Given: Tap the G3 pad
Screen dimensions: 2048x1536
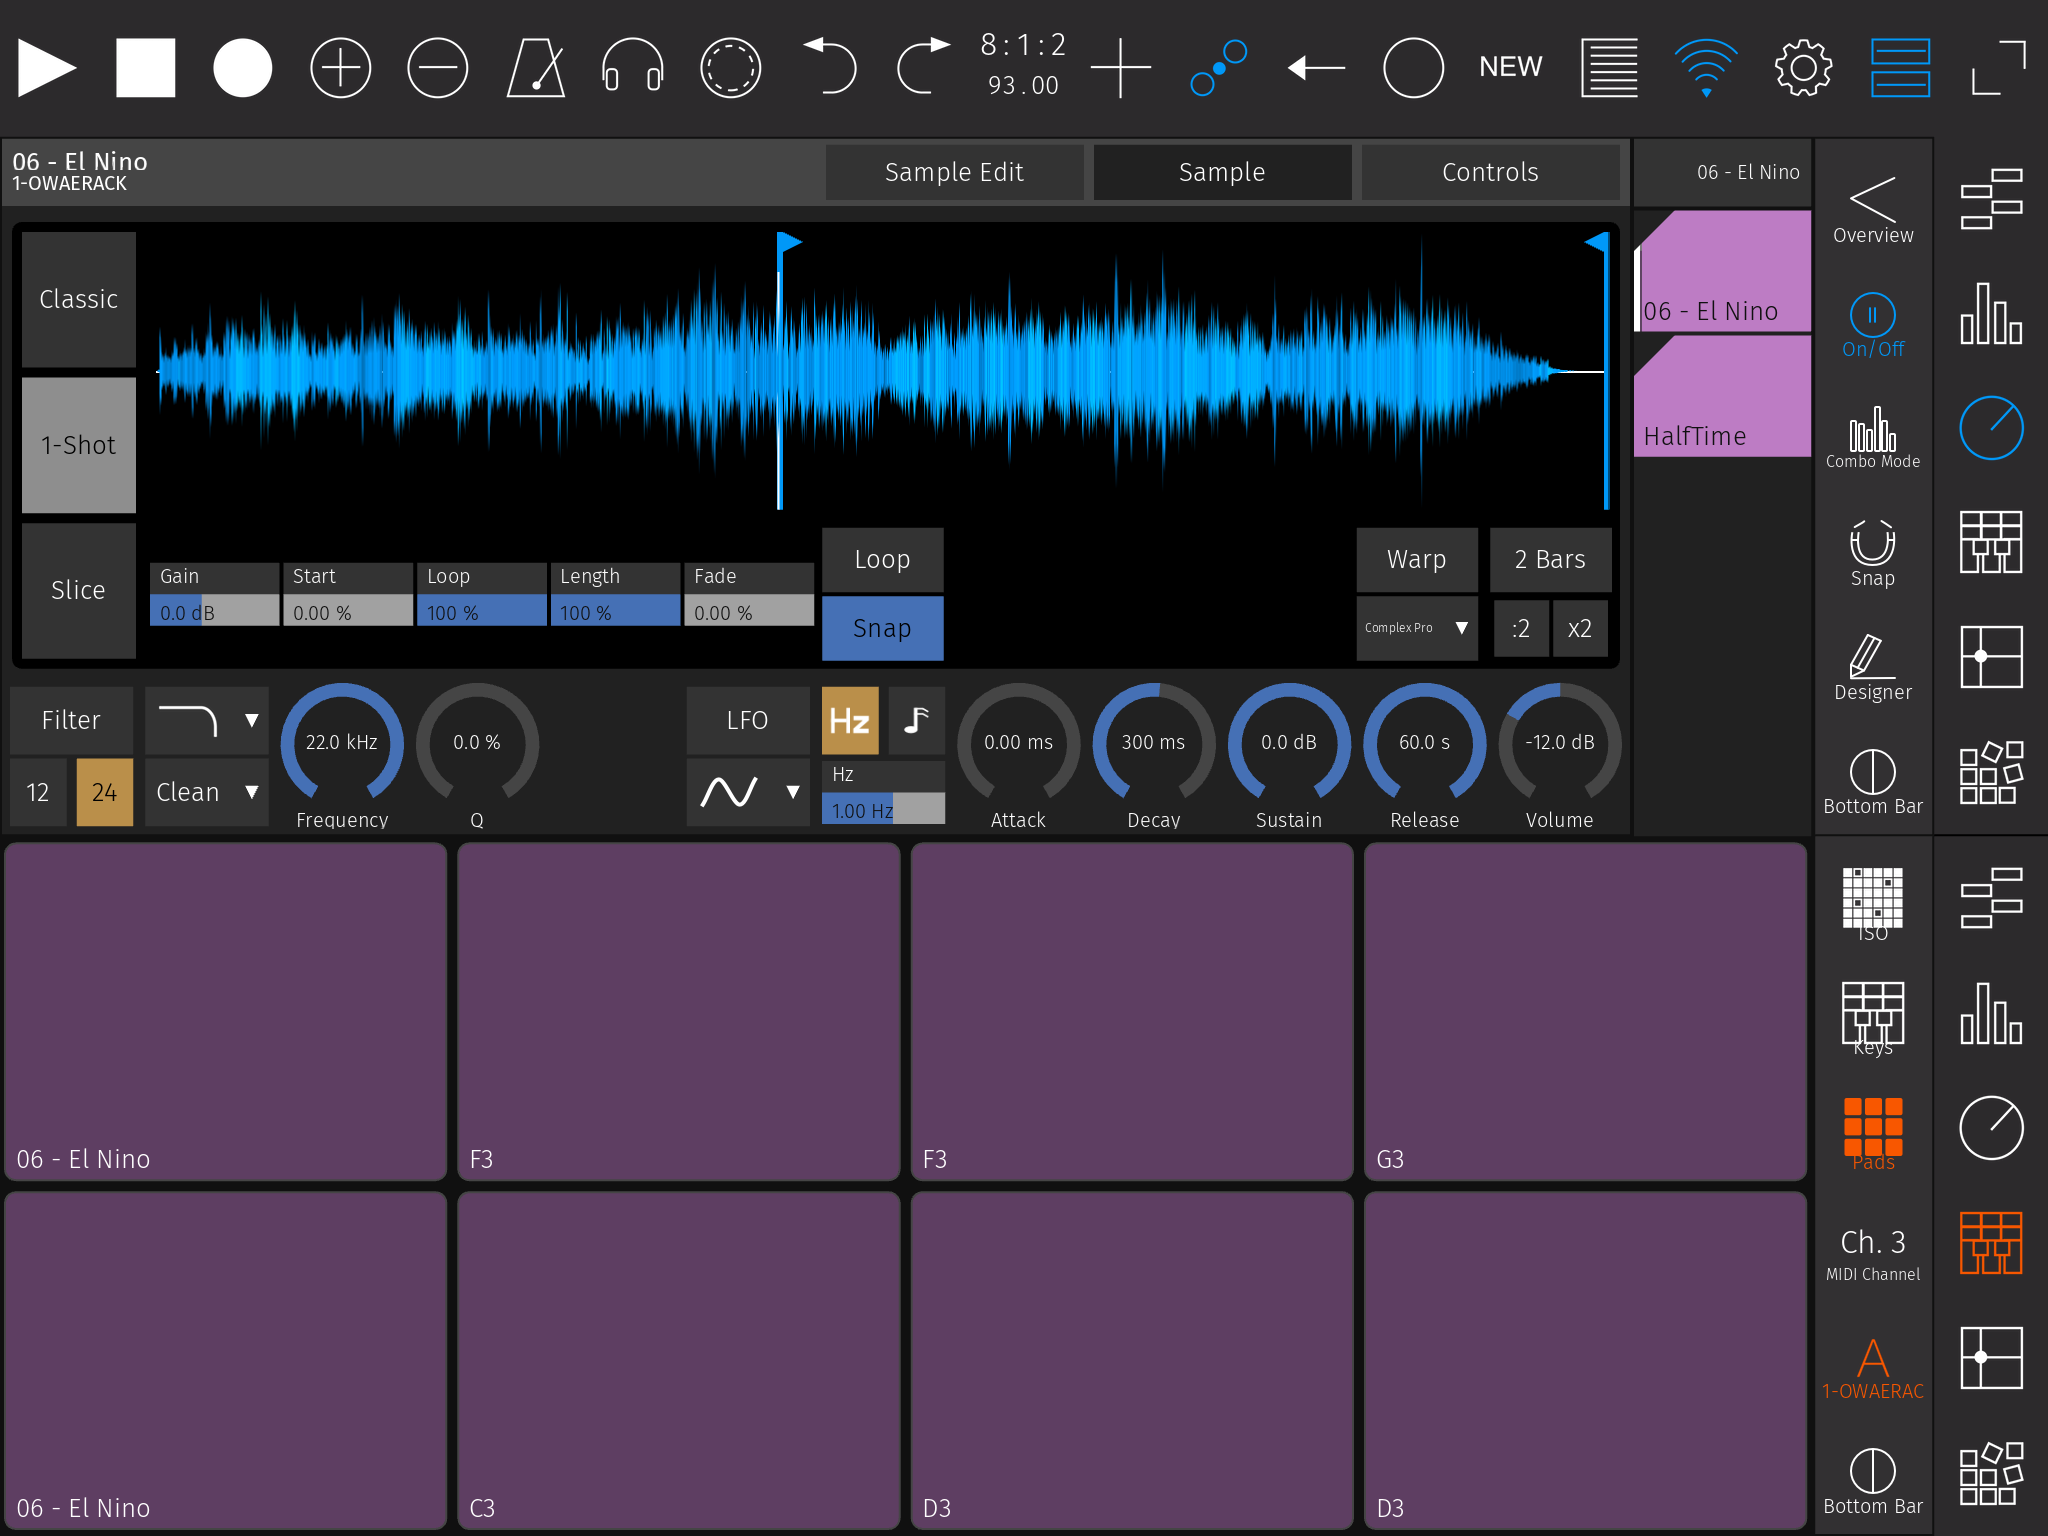Looking at the screenshot, I should pyautogui.click(x=1584, y=1010).
